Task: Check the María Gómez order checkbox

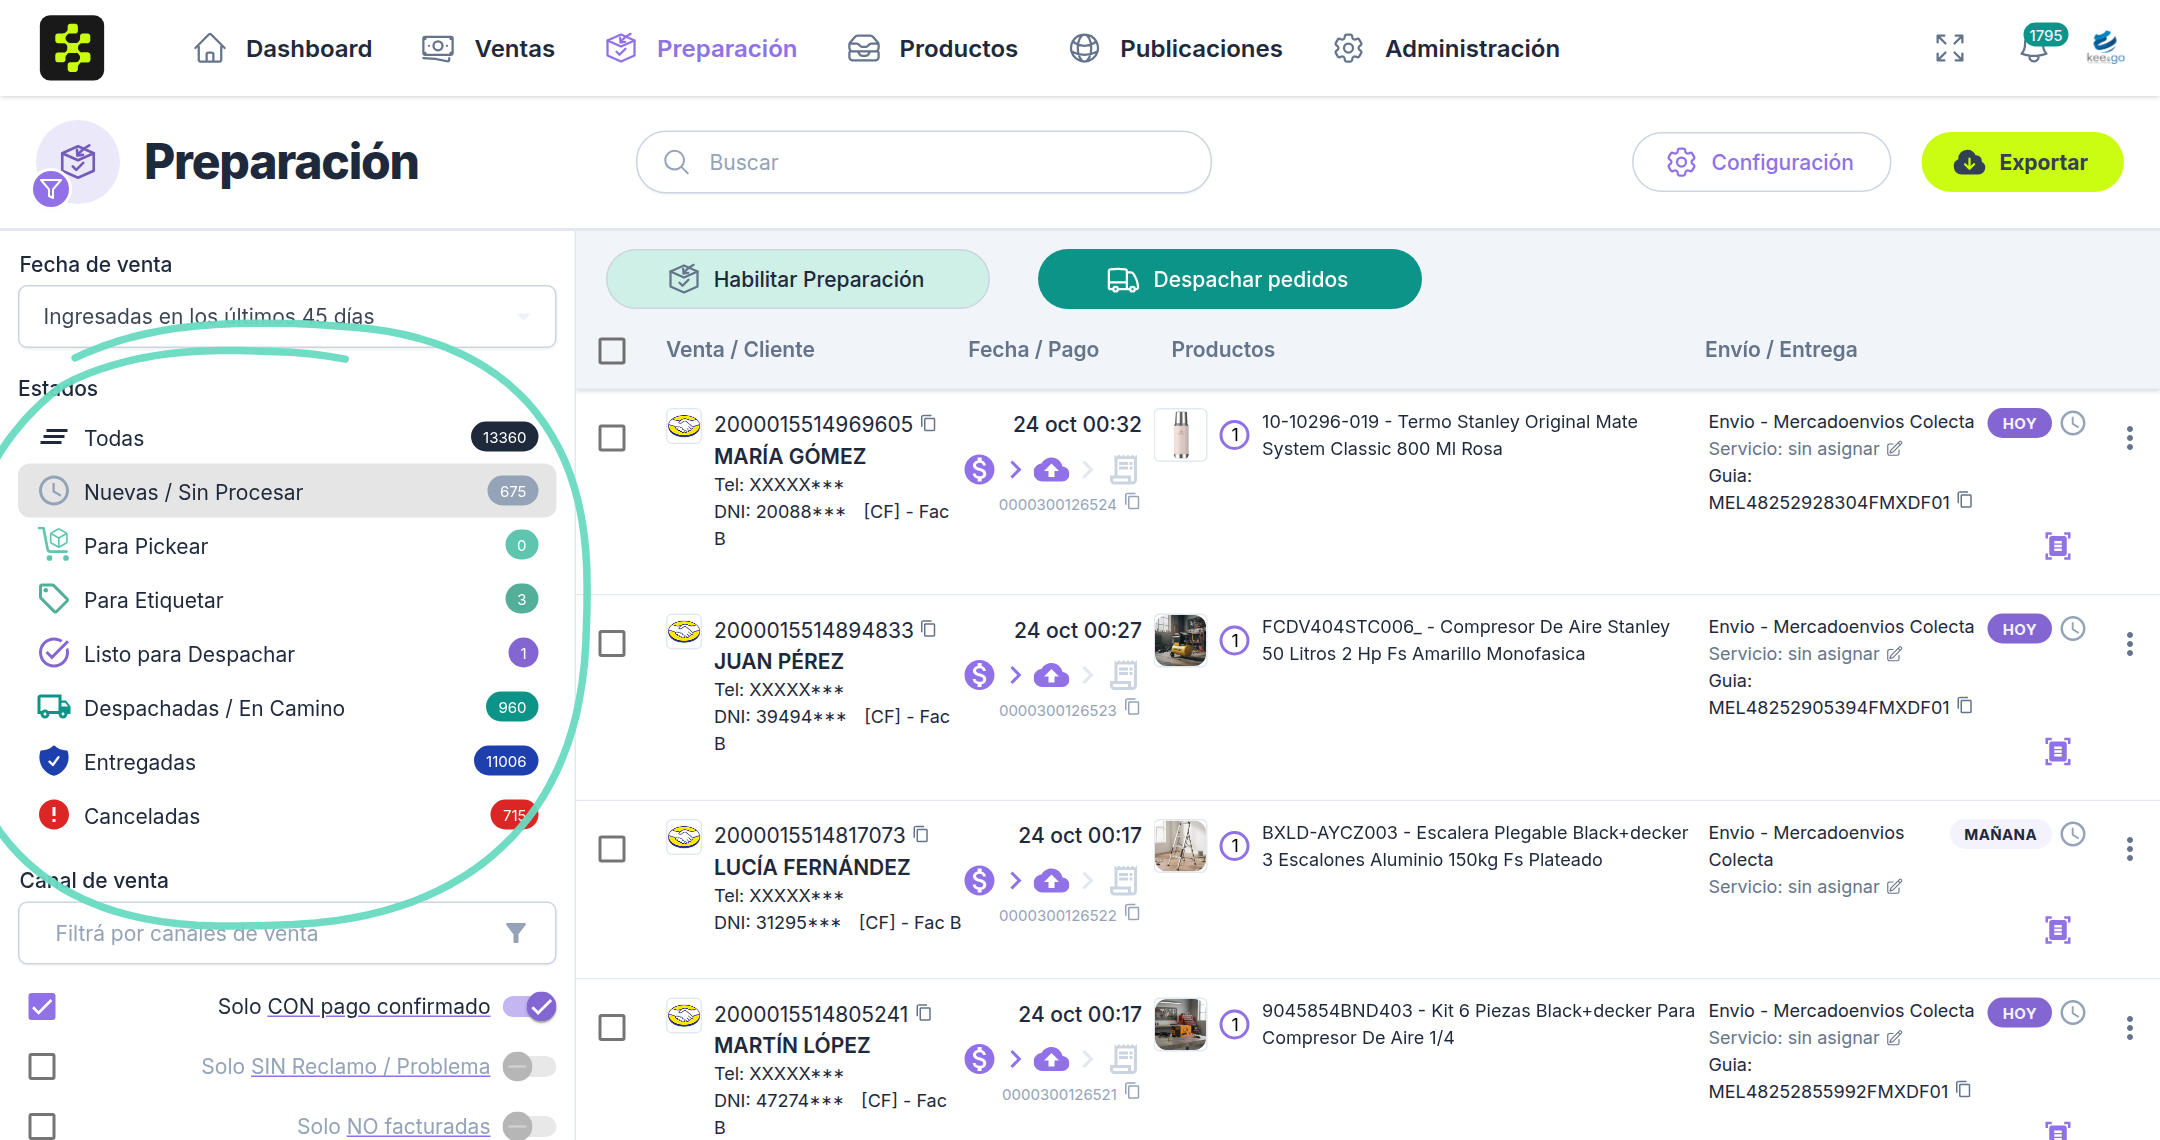Action: [612, 438]
